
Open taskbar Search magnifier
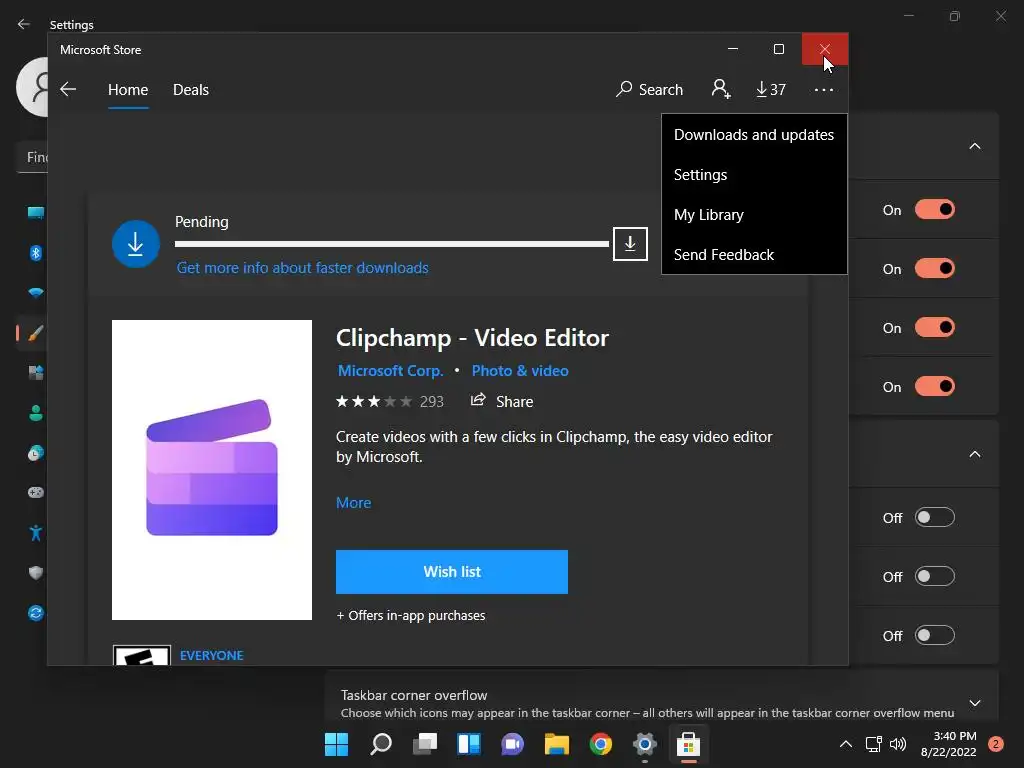pos(381,744)
